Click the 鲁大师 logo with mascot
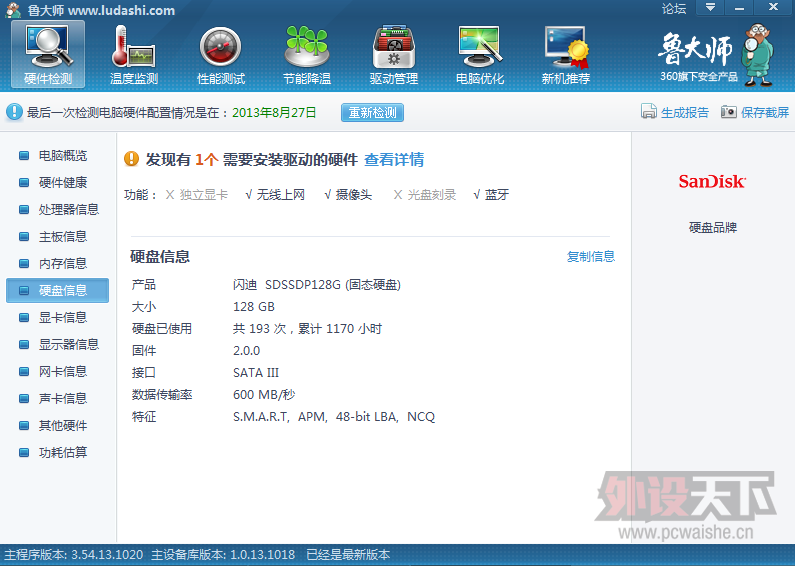795x566 pixels. pyautogui.click(x=716, y=55)
